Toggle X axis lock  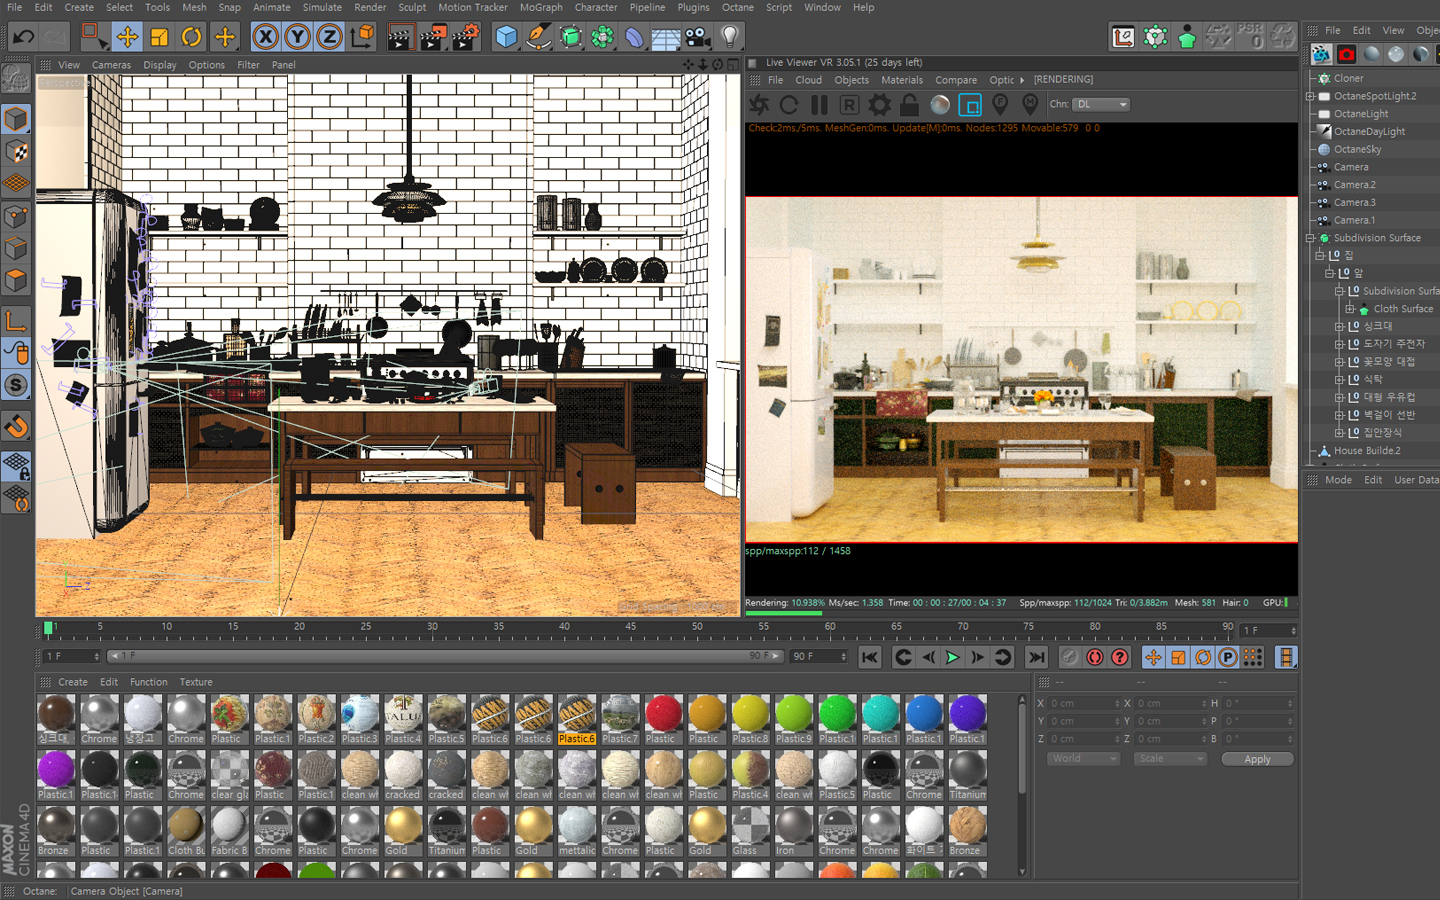tap(265, 37)
